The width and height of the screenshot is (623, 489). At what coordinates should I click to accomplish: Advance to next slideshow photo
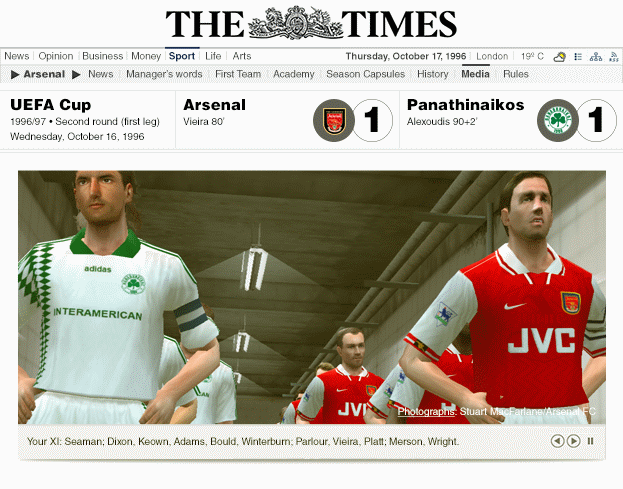coord(573,441)
